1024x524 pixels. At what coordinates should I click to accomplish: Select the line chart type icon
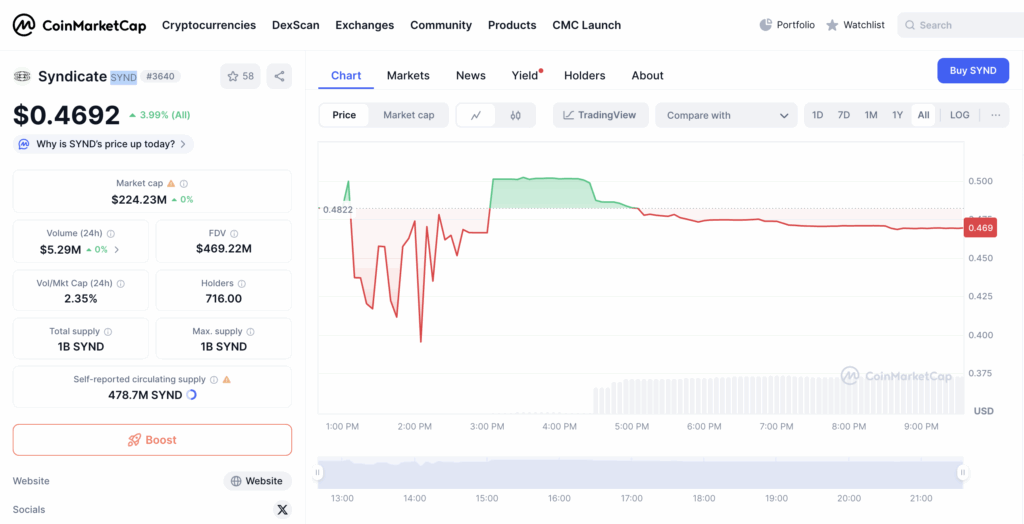476,115
